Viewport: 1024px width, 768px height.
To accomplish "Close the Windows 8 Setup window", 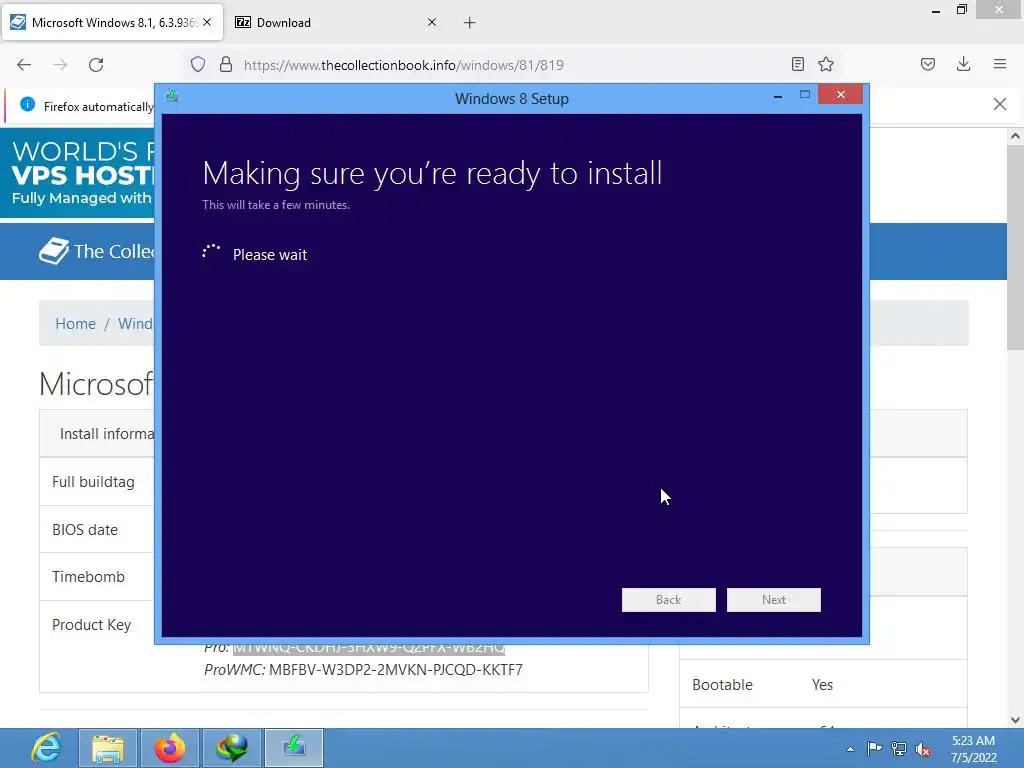I will [840, 95].
